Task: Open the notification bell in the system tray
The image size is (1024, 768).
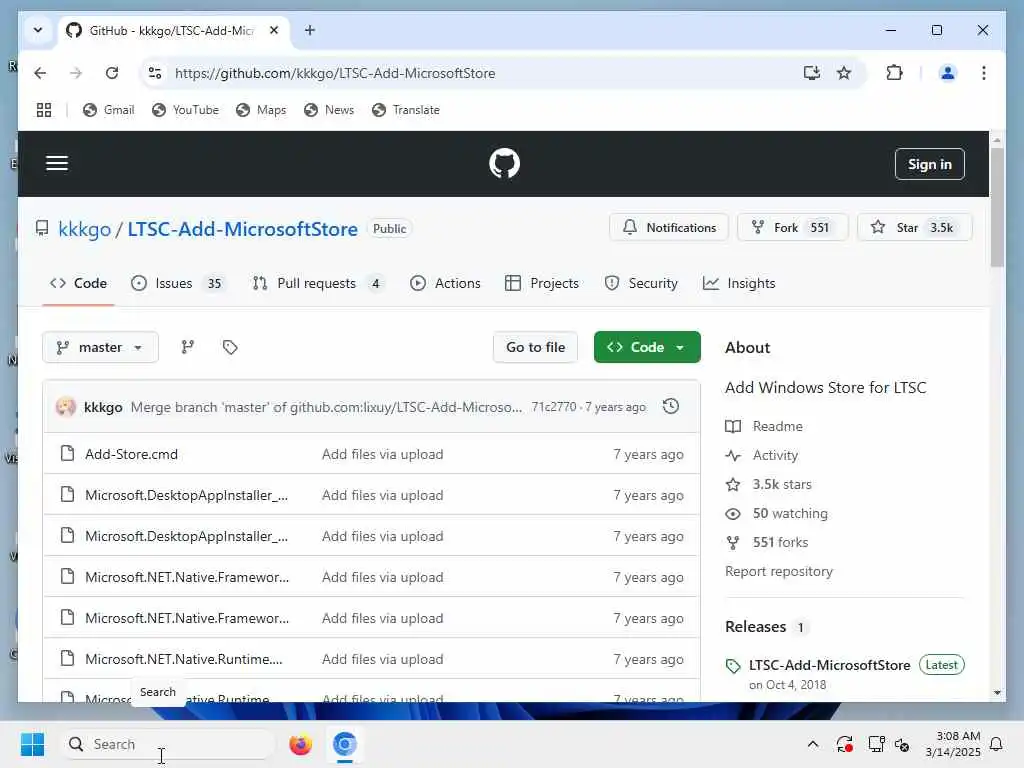Action: (x=997, y=744)
